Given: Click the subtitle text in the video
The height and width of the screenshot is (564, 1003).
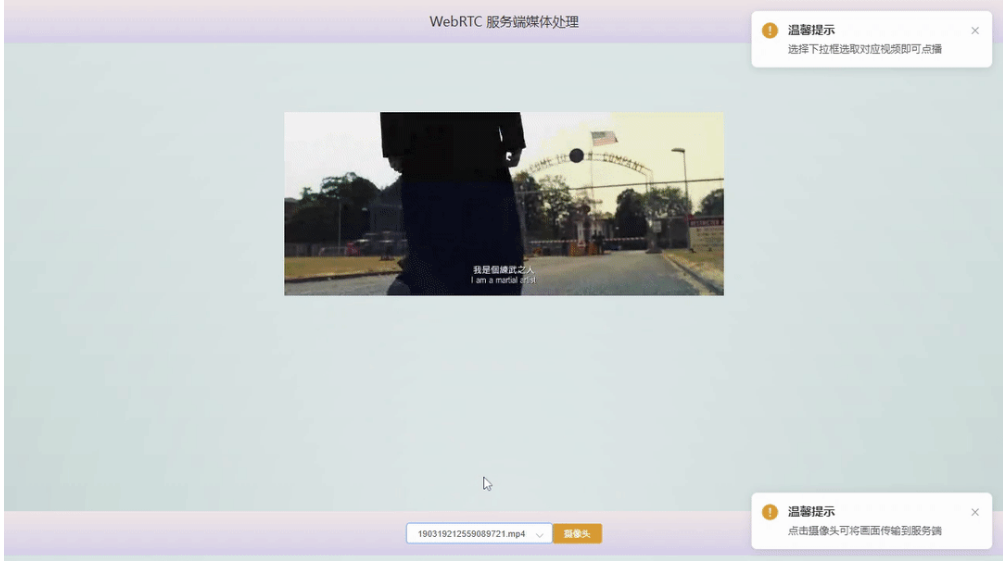Looking at the screenshot, I should [x=503, y=275].
